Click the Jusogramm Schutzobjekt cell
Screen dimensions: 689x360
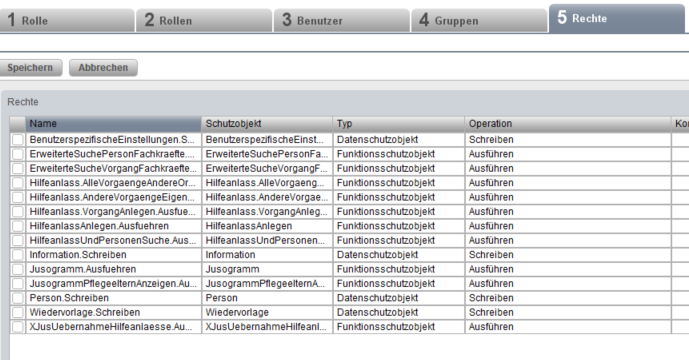point(267,269)
